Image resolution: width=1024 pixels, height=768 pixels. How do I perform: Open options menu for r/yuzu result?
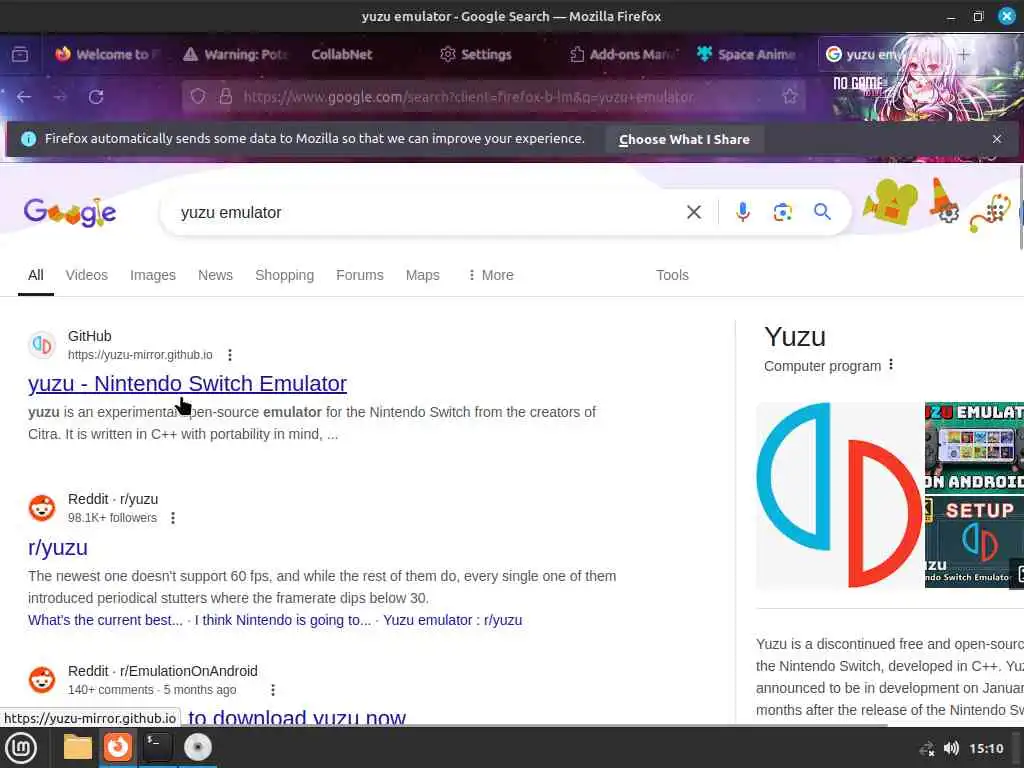point(172,518)
